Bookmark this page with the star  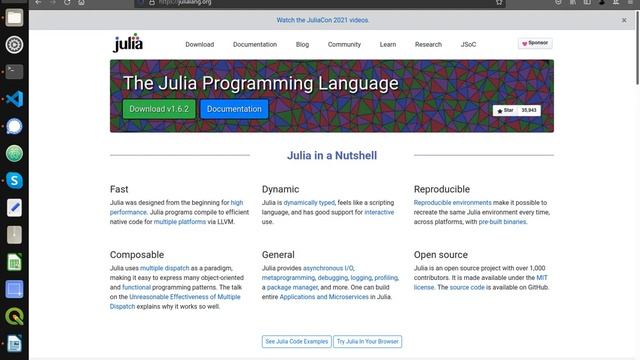tap(499, 2)
